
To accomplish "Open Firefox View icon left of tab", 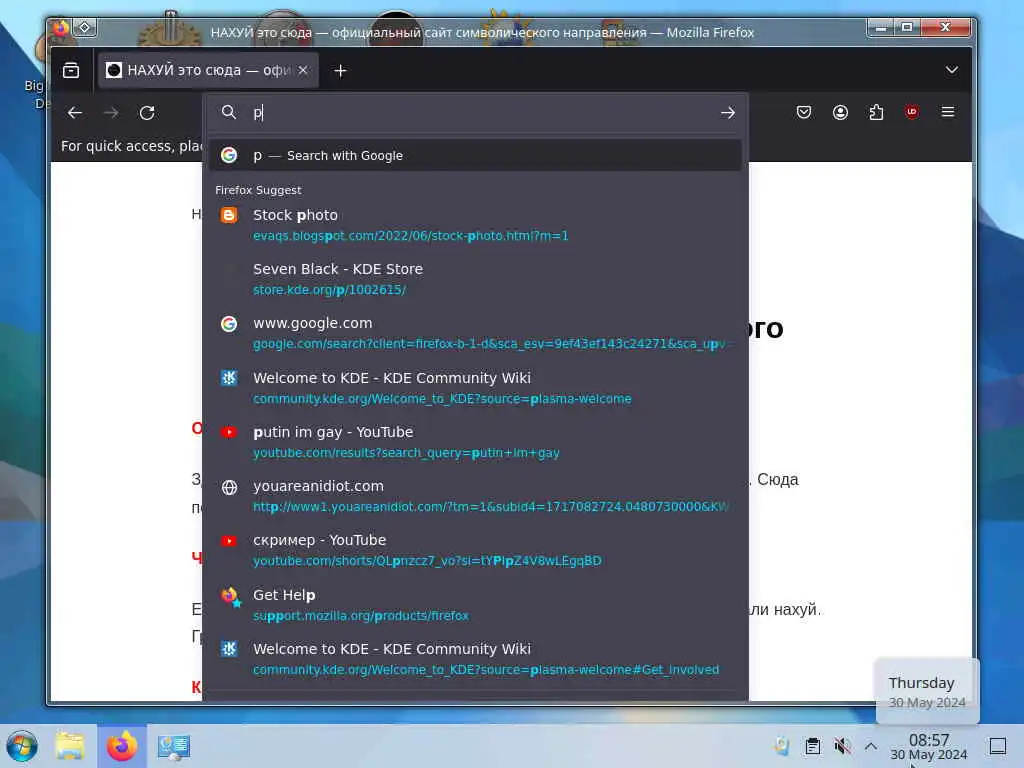I will (71, 71).
